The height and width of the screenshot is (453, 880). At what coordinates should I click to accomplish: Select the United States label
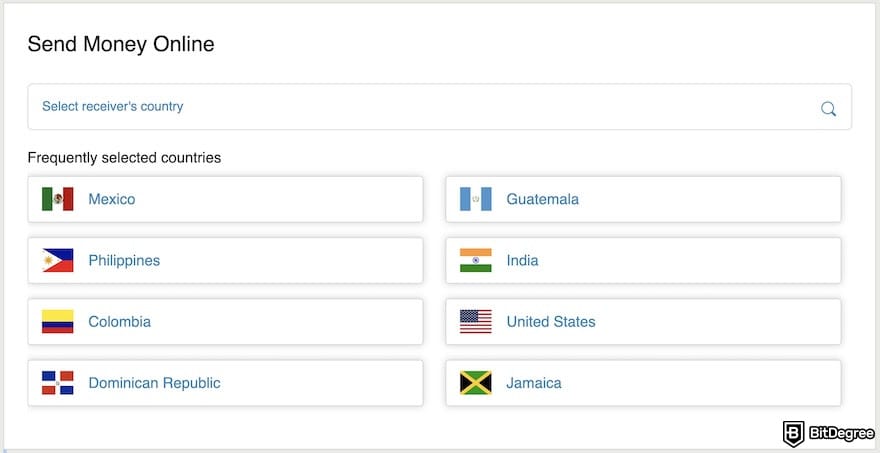pyautogui.click(x=551, y=322)
